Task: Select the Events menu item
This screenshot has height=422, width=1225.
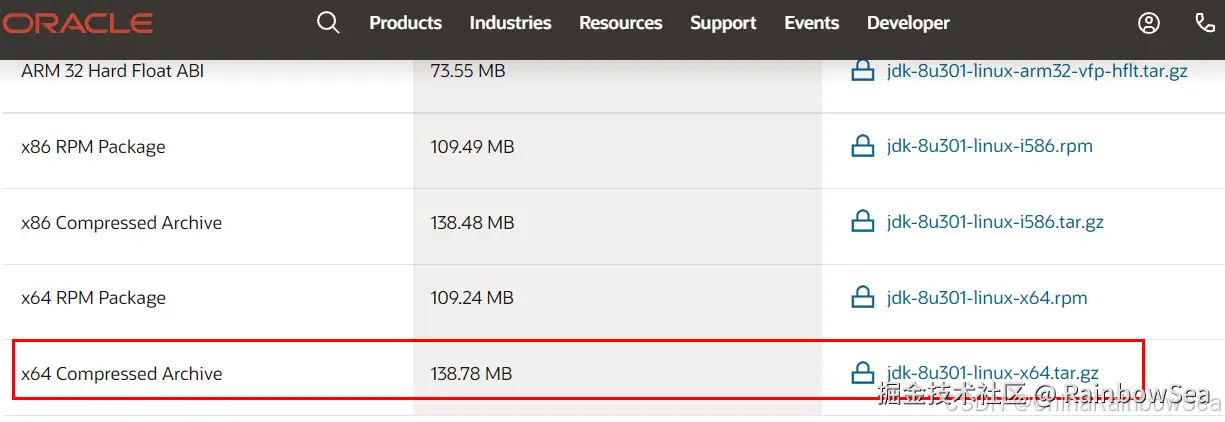Action: pos(811,23)
